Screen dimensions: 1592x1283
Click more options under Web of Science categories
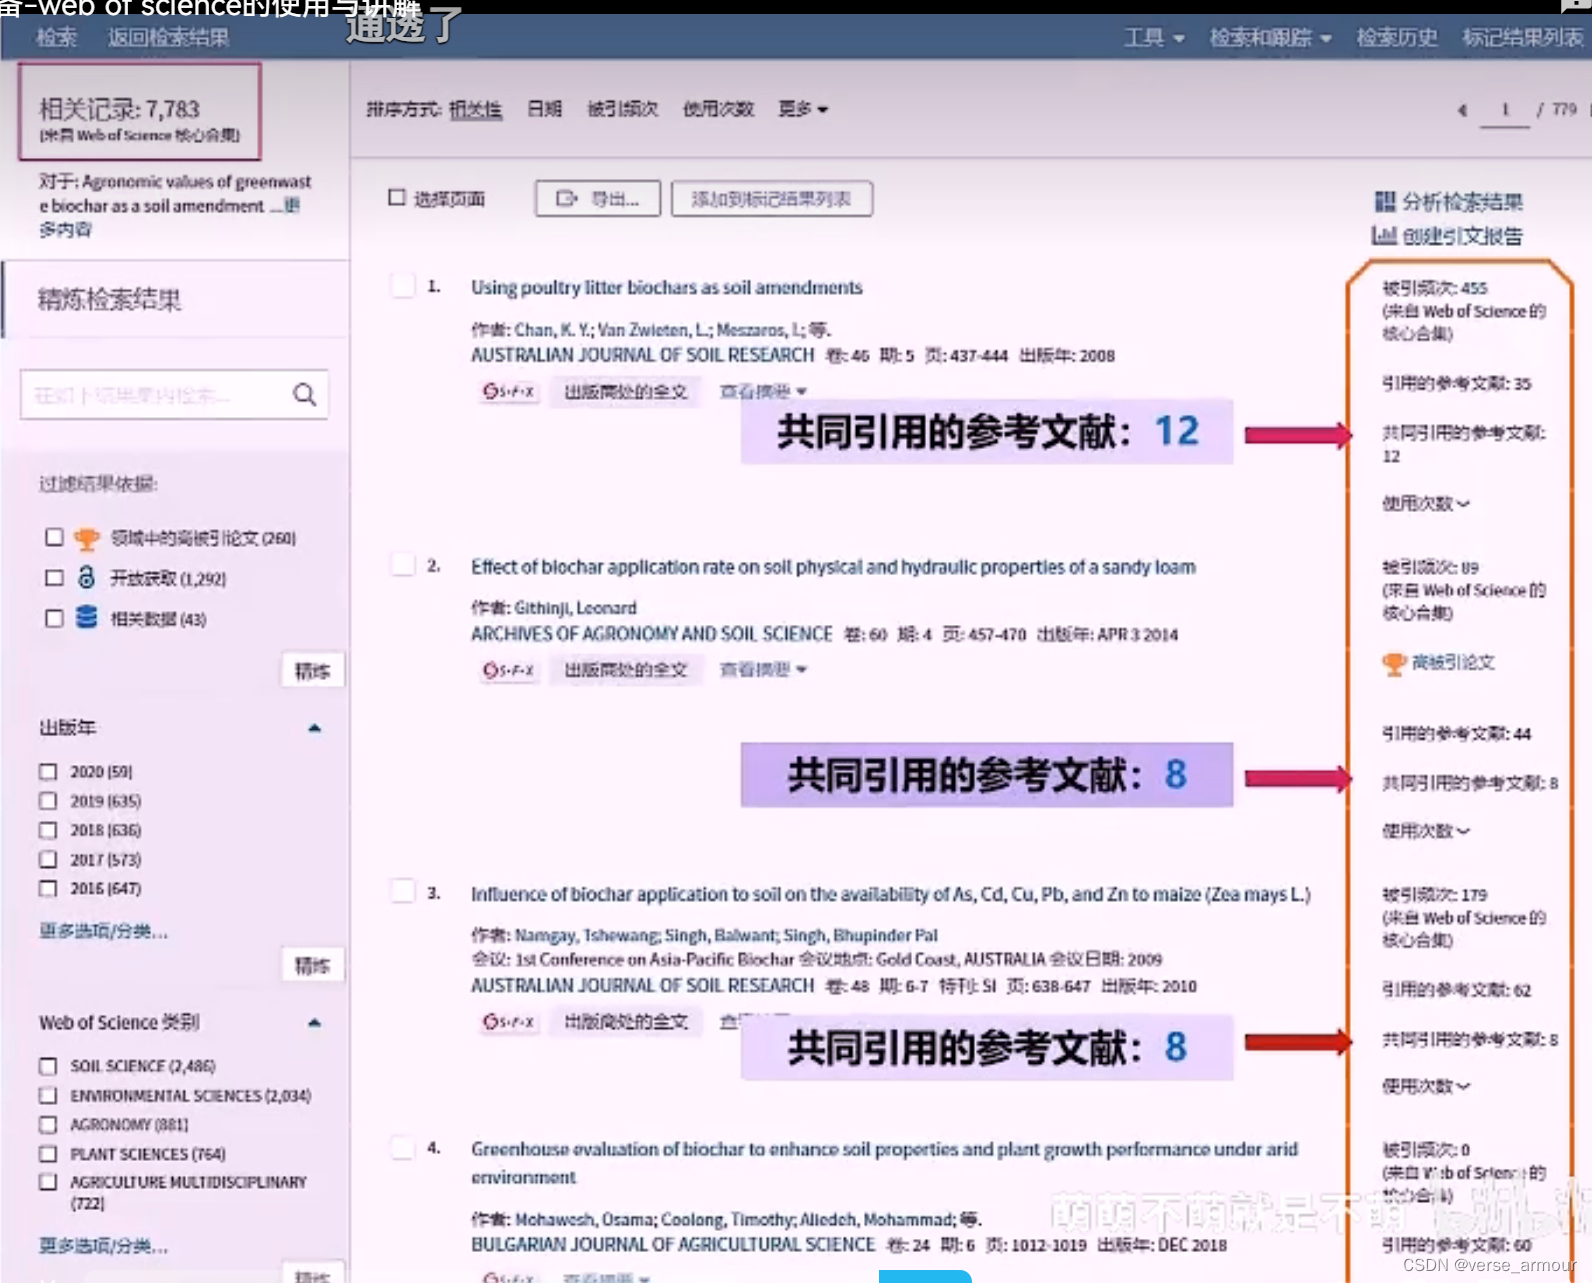pos(103,1246)
